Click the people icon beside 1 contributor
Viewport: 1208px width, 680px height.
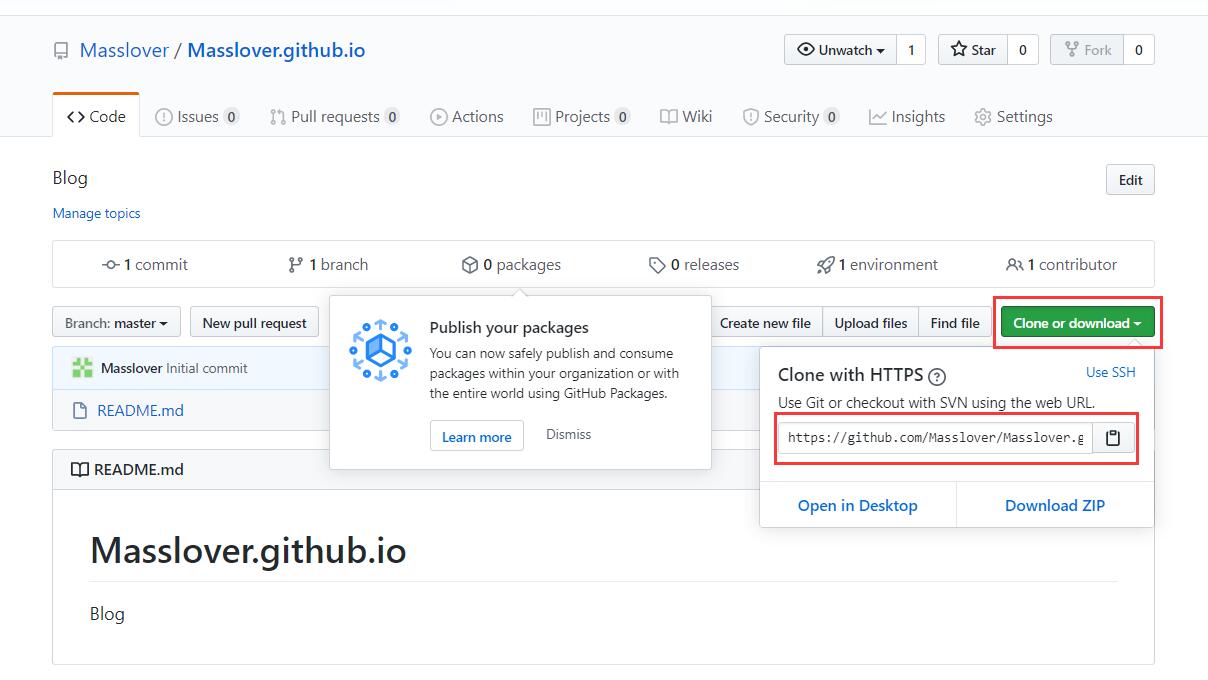[x=1014, y=265]
